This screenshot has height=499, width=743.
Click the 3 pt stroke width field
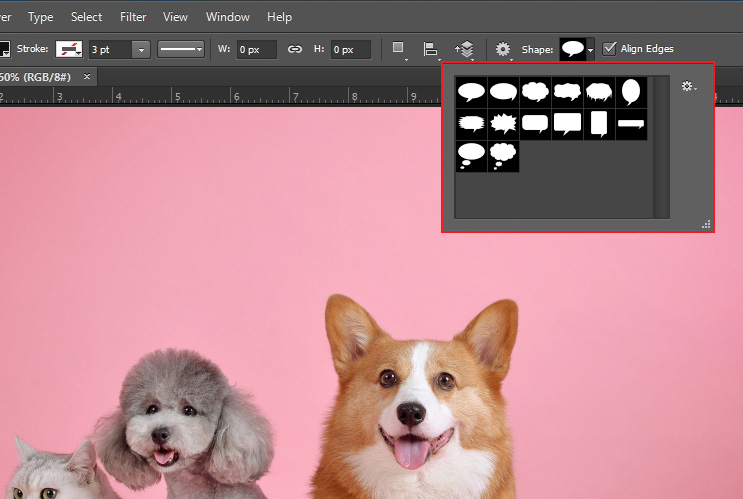[111, 49]
